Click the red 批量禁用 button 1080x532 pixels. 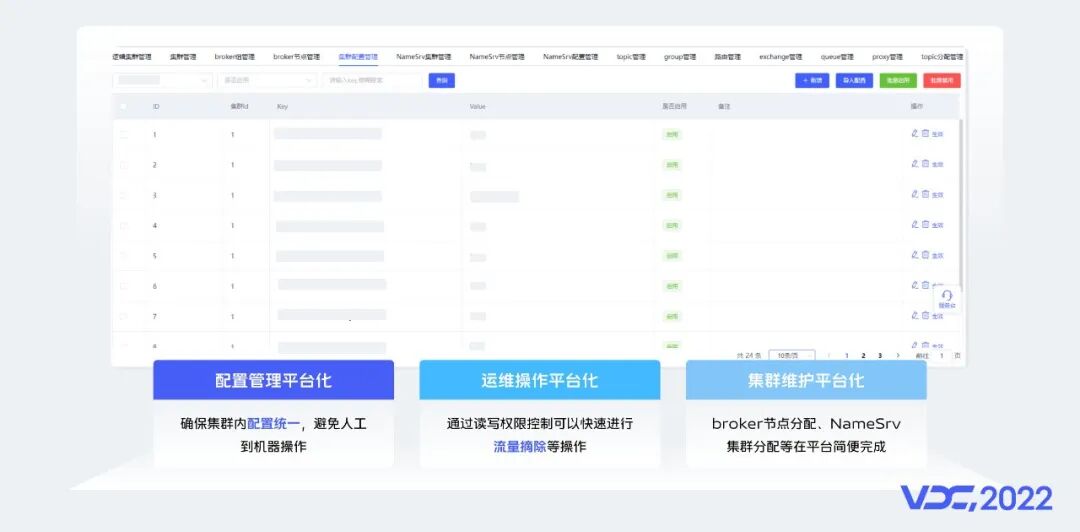[942, 81]
